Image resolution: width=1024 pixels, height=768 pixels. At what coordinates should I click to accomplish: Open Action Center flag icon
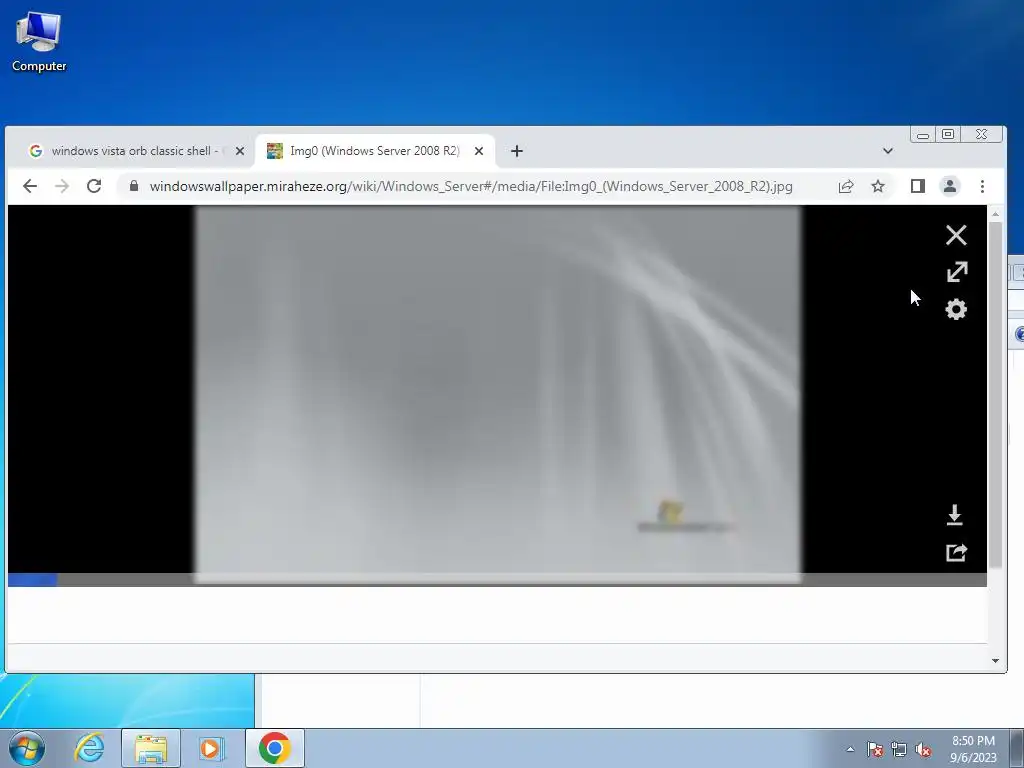[x=875, y=749]
